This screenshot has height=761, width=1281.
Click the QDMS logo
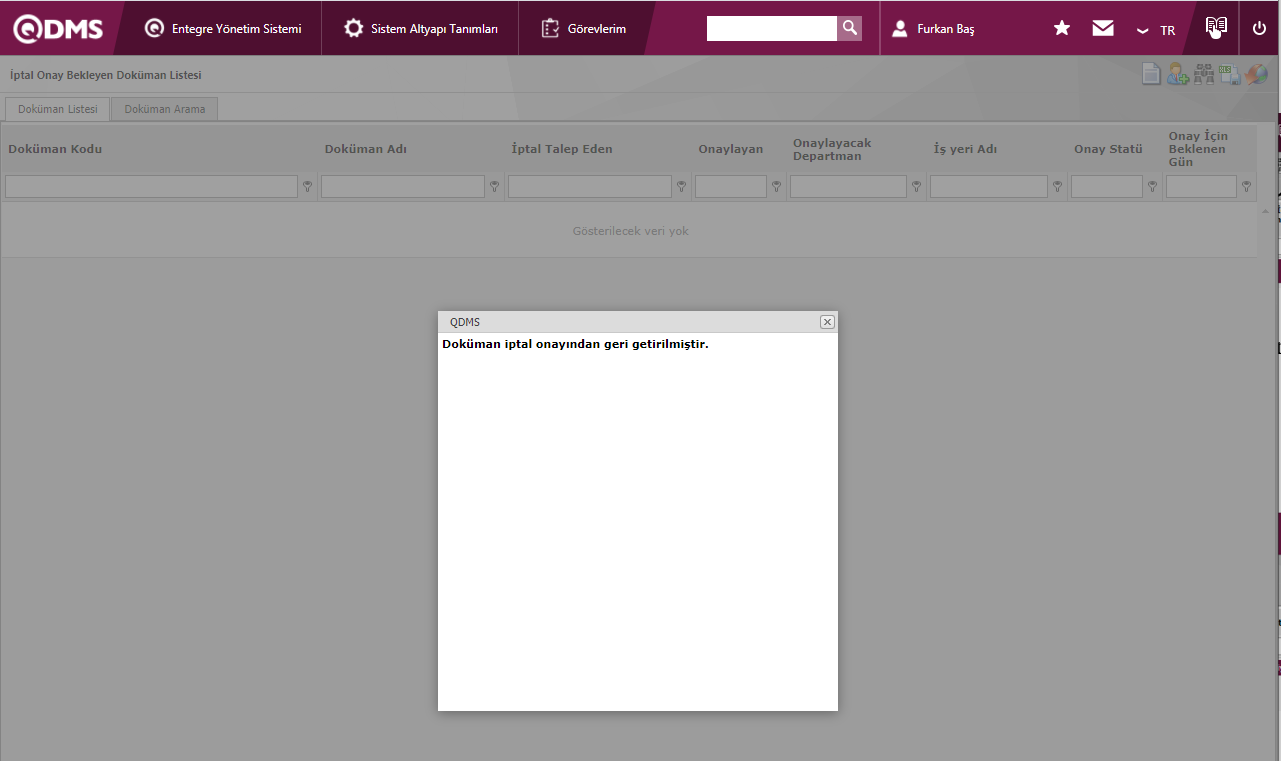click(x=58, y=29)
